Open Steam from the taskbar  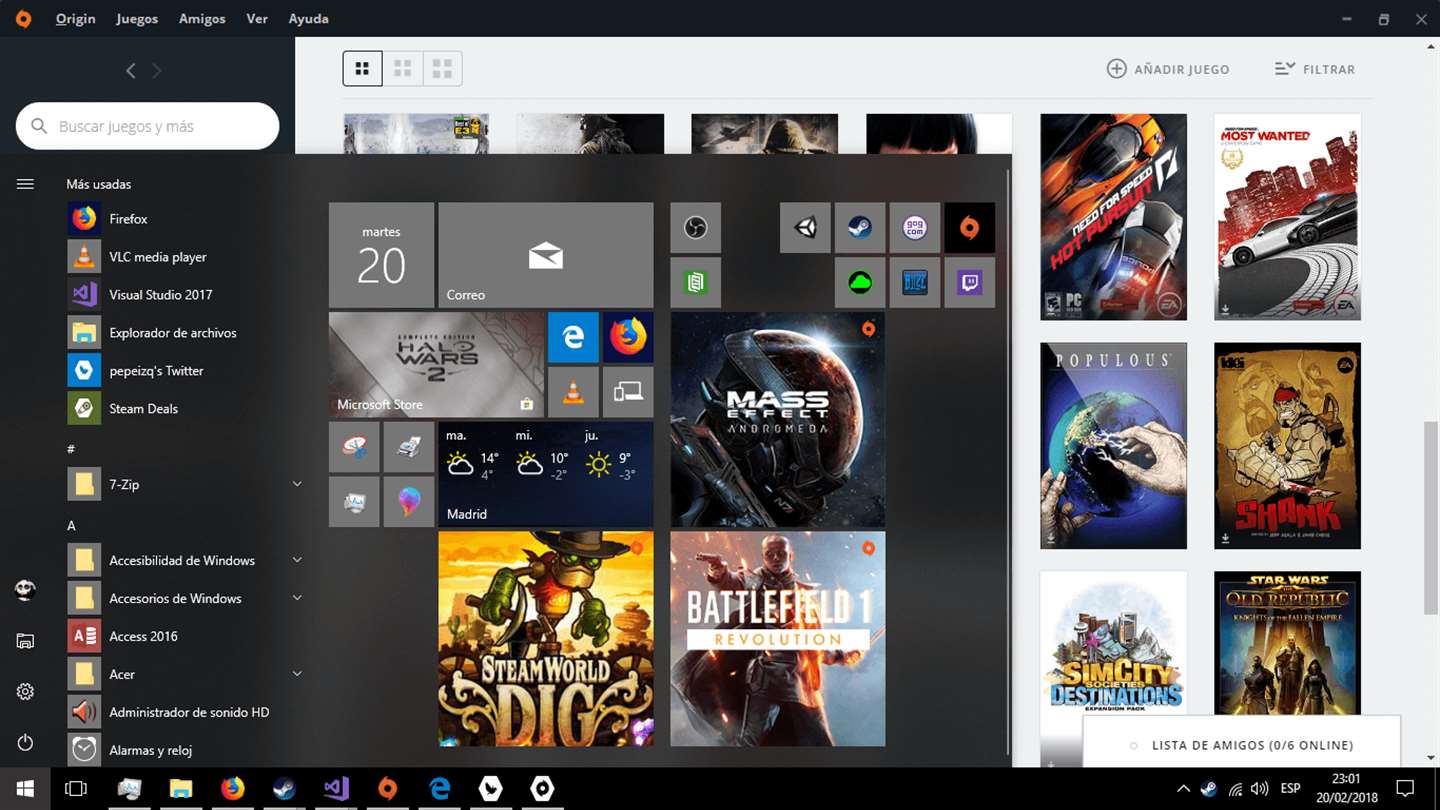click(284, 789)
